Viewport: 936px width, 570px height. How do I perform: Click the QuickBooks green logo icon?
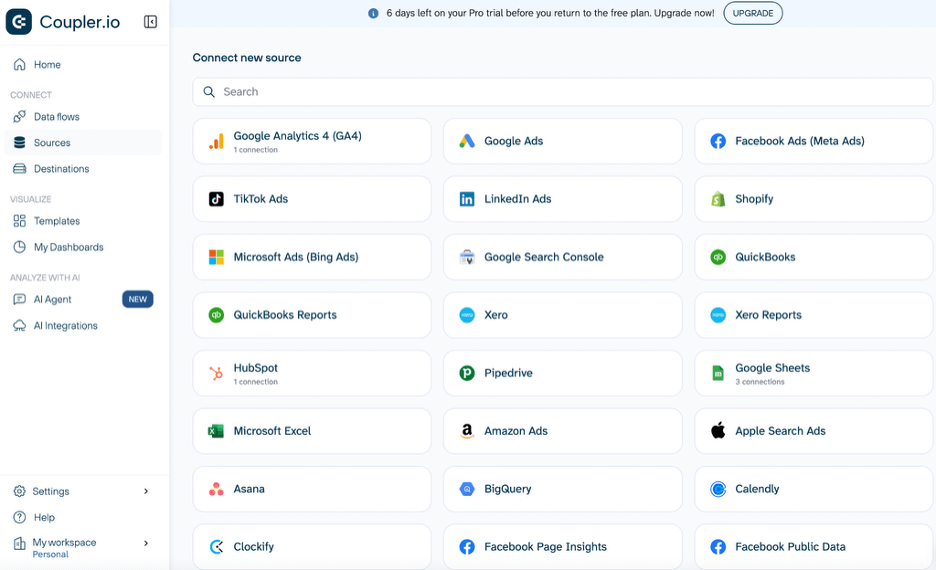point(718,257)
